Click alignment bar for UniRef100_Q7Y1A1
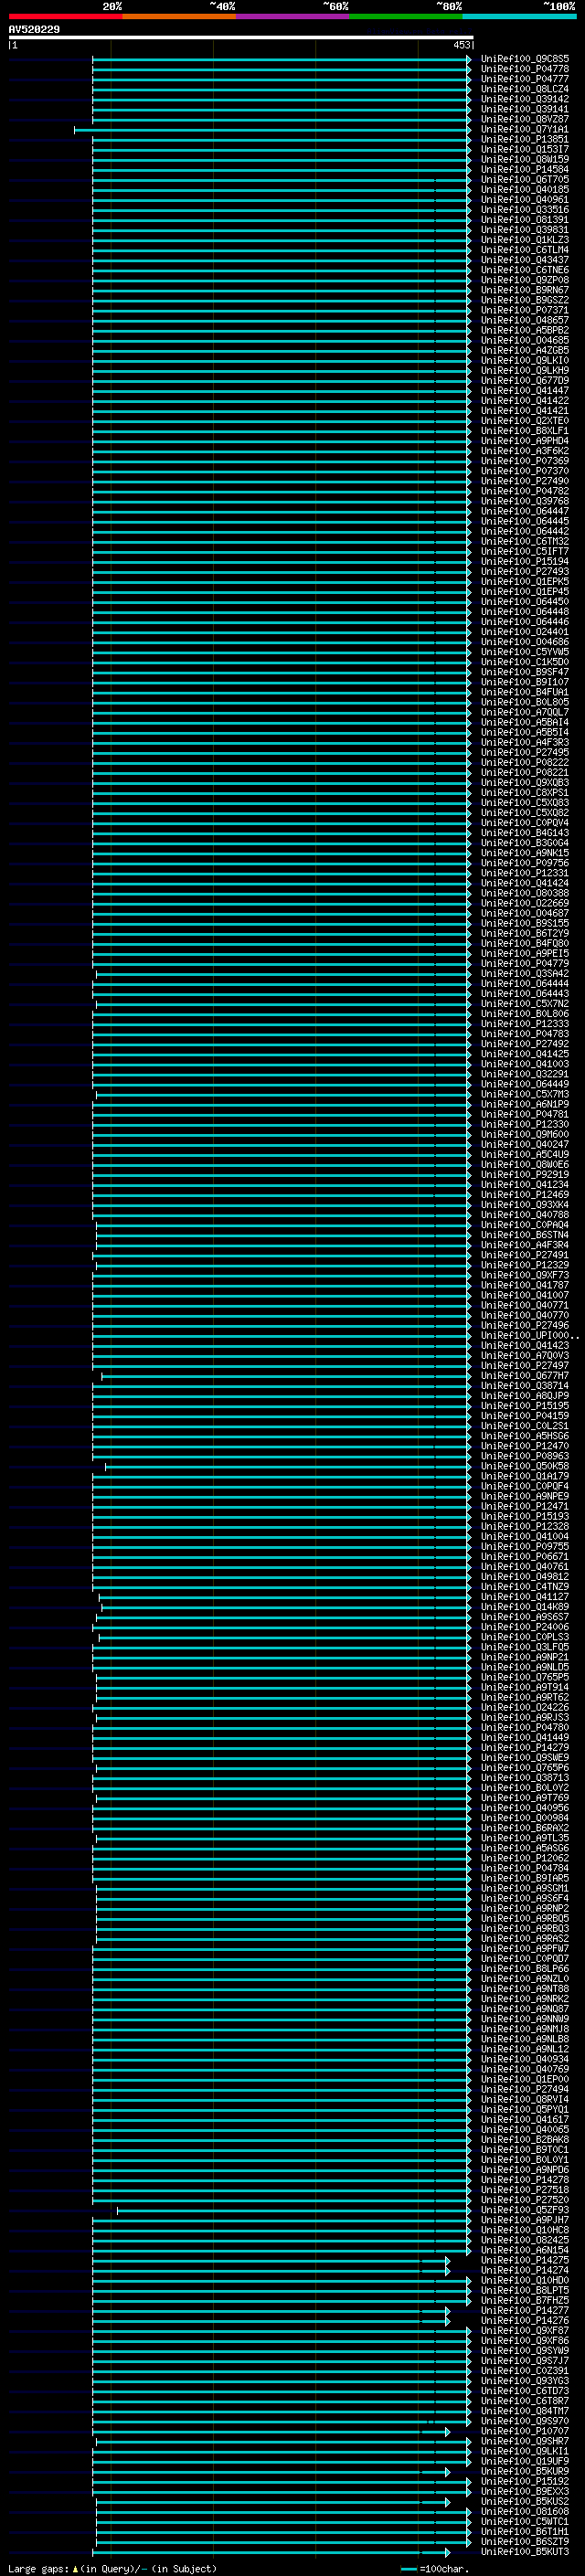585x2576 pixels. coord(272,130)
